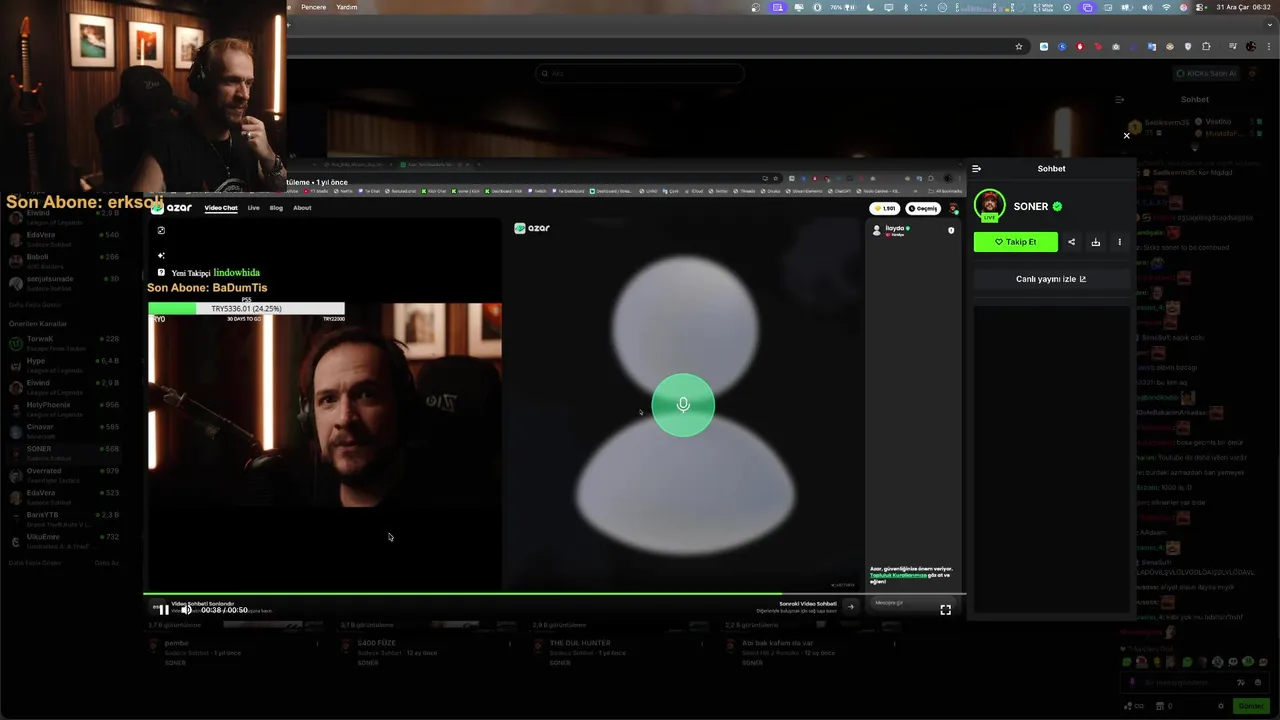
Task: Click the Kick search bar at the top
Action: click(x=640, y=73)
